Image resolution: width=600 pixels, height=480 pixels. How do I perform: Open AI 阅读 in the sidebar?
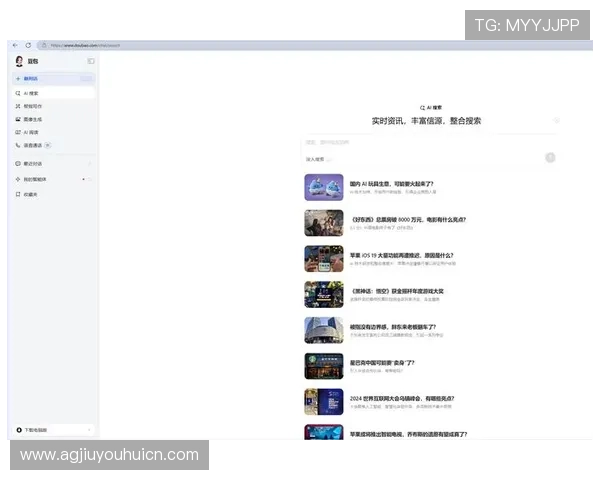[x=54, y=132]
